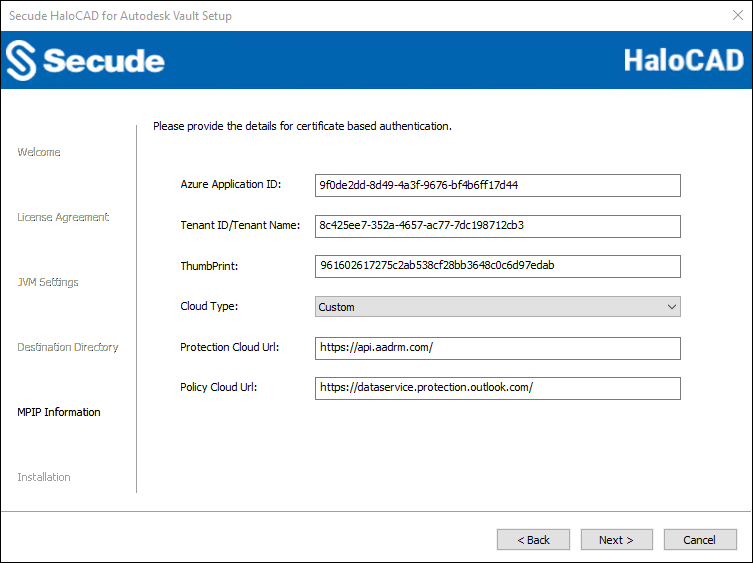Click the ThumbPrint label
Viewport: 753px width, 563px height.
(209, 266)
